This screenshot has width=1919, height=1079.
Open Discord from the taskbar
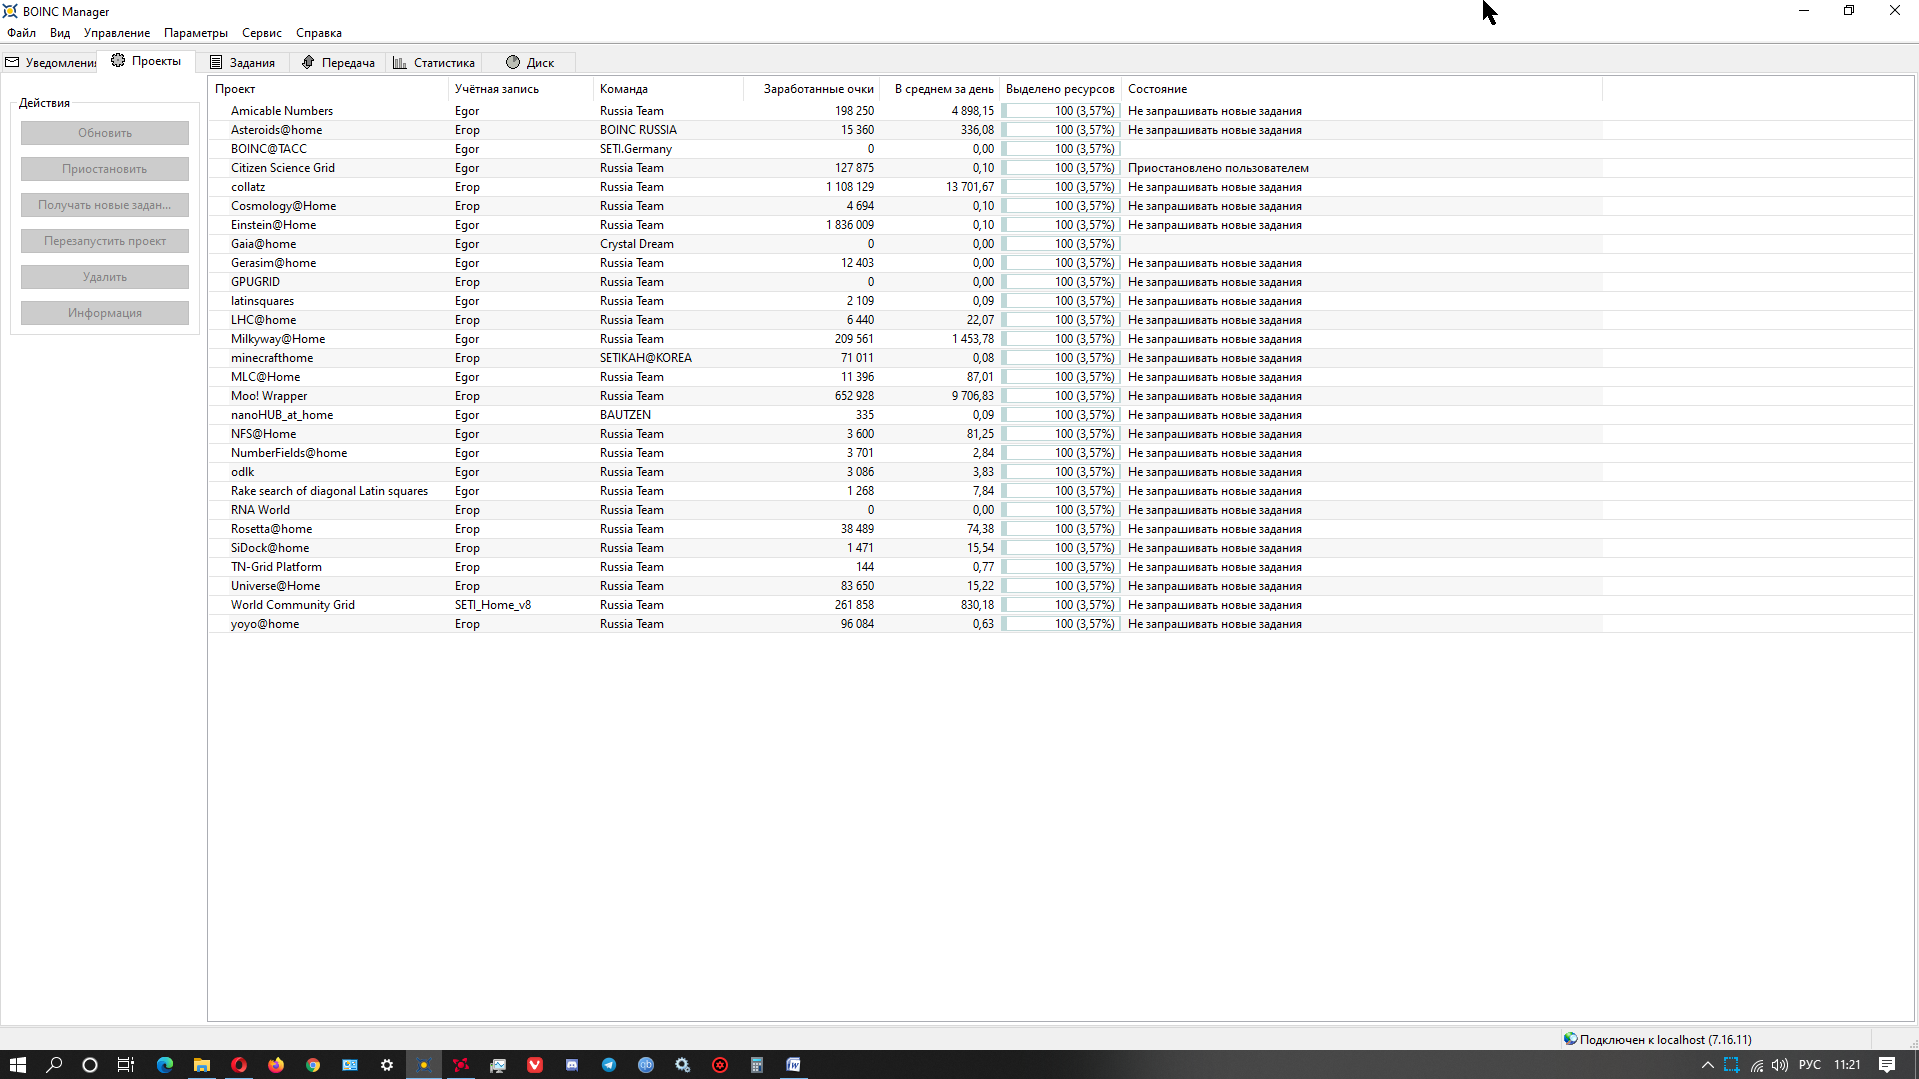click(x=572, y=1065)
